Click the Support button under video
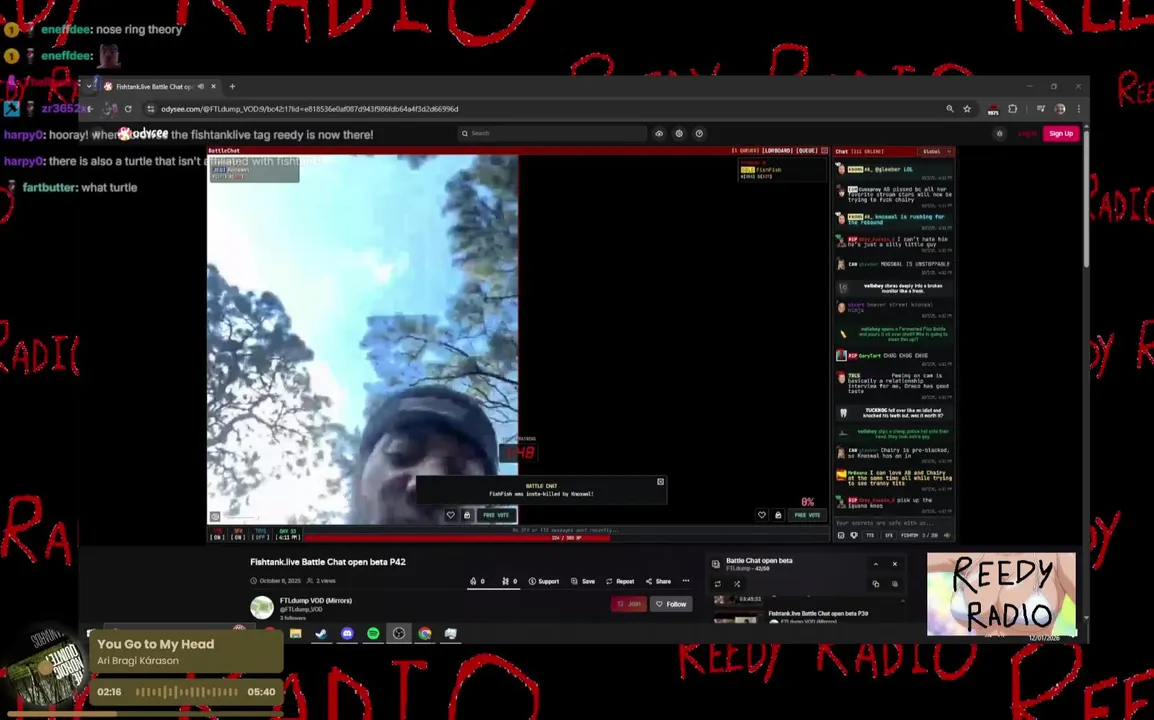The height and width of the screenshot is (720, 1154). pyautogui.click(x=544, y=581)
